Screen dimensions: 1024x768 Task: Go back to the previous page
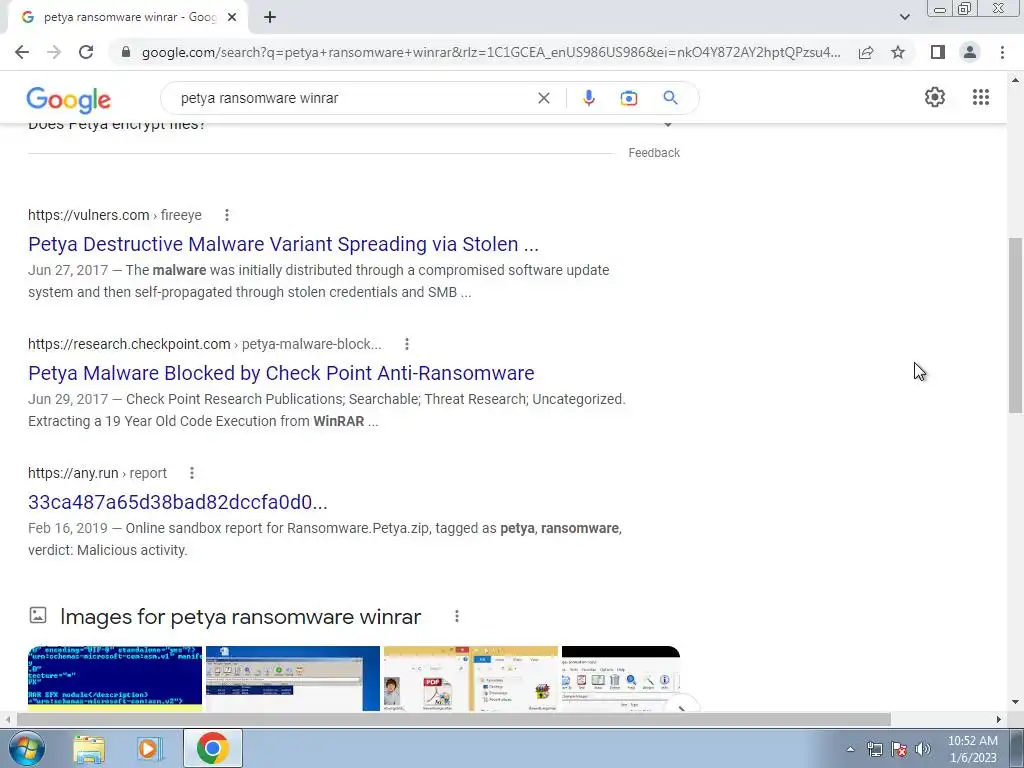click(22, 52)
